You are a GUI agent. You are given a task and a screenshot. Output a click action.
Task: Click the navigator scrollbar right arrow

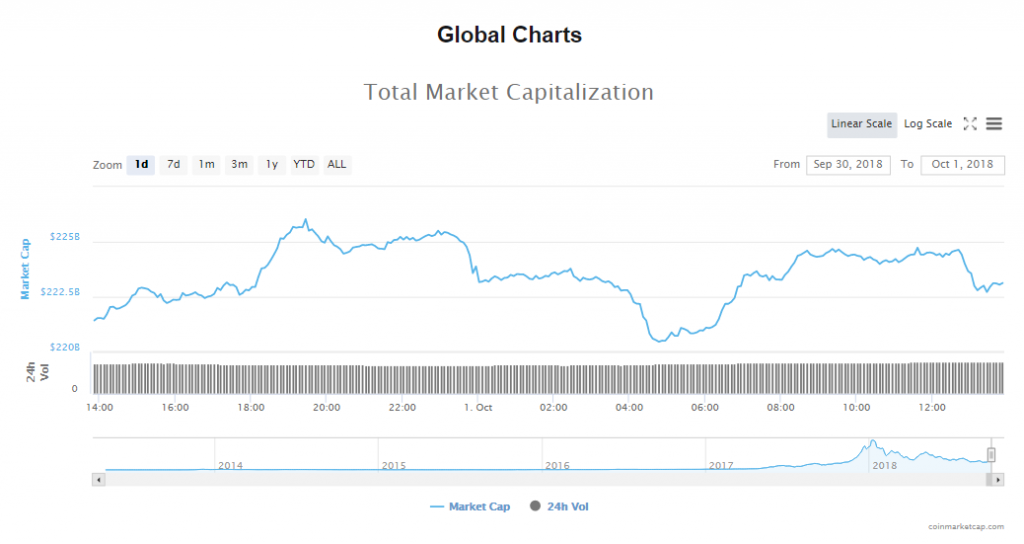coord(999,479)
